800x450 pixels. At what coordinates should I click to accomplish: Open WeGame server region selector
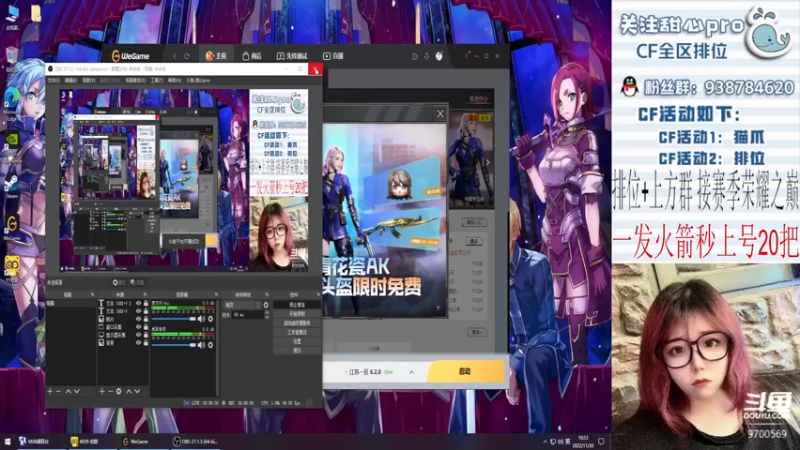[369, 372]
